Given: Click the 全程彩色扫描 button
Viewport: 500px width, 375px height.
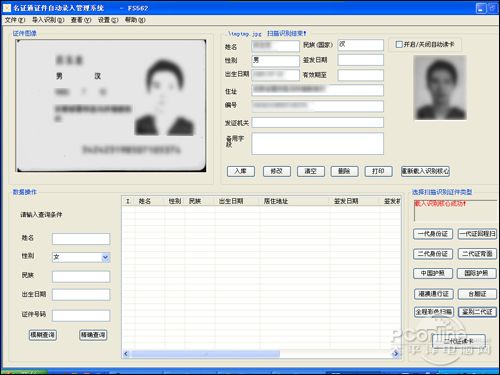Looking at the screenshot, I should pyautogui.click(x=434, y=312).
